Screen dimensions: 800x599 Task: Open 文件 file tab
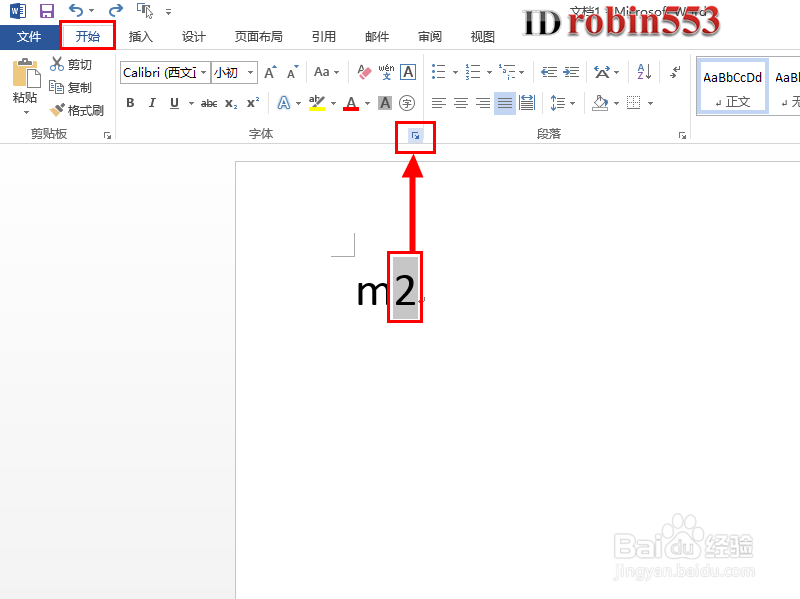pos(29,37)
